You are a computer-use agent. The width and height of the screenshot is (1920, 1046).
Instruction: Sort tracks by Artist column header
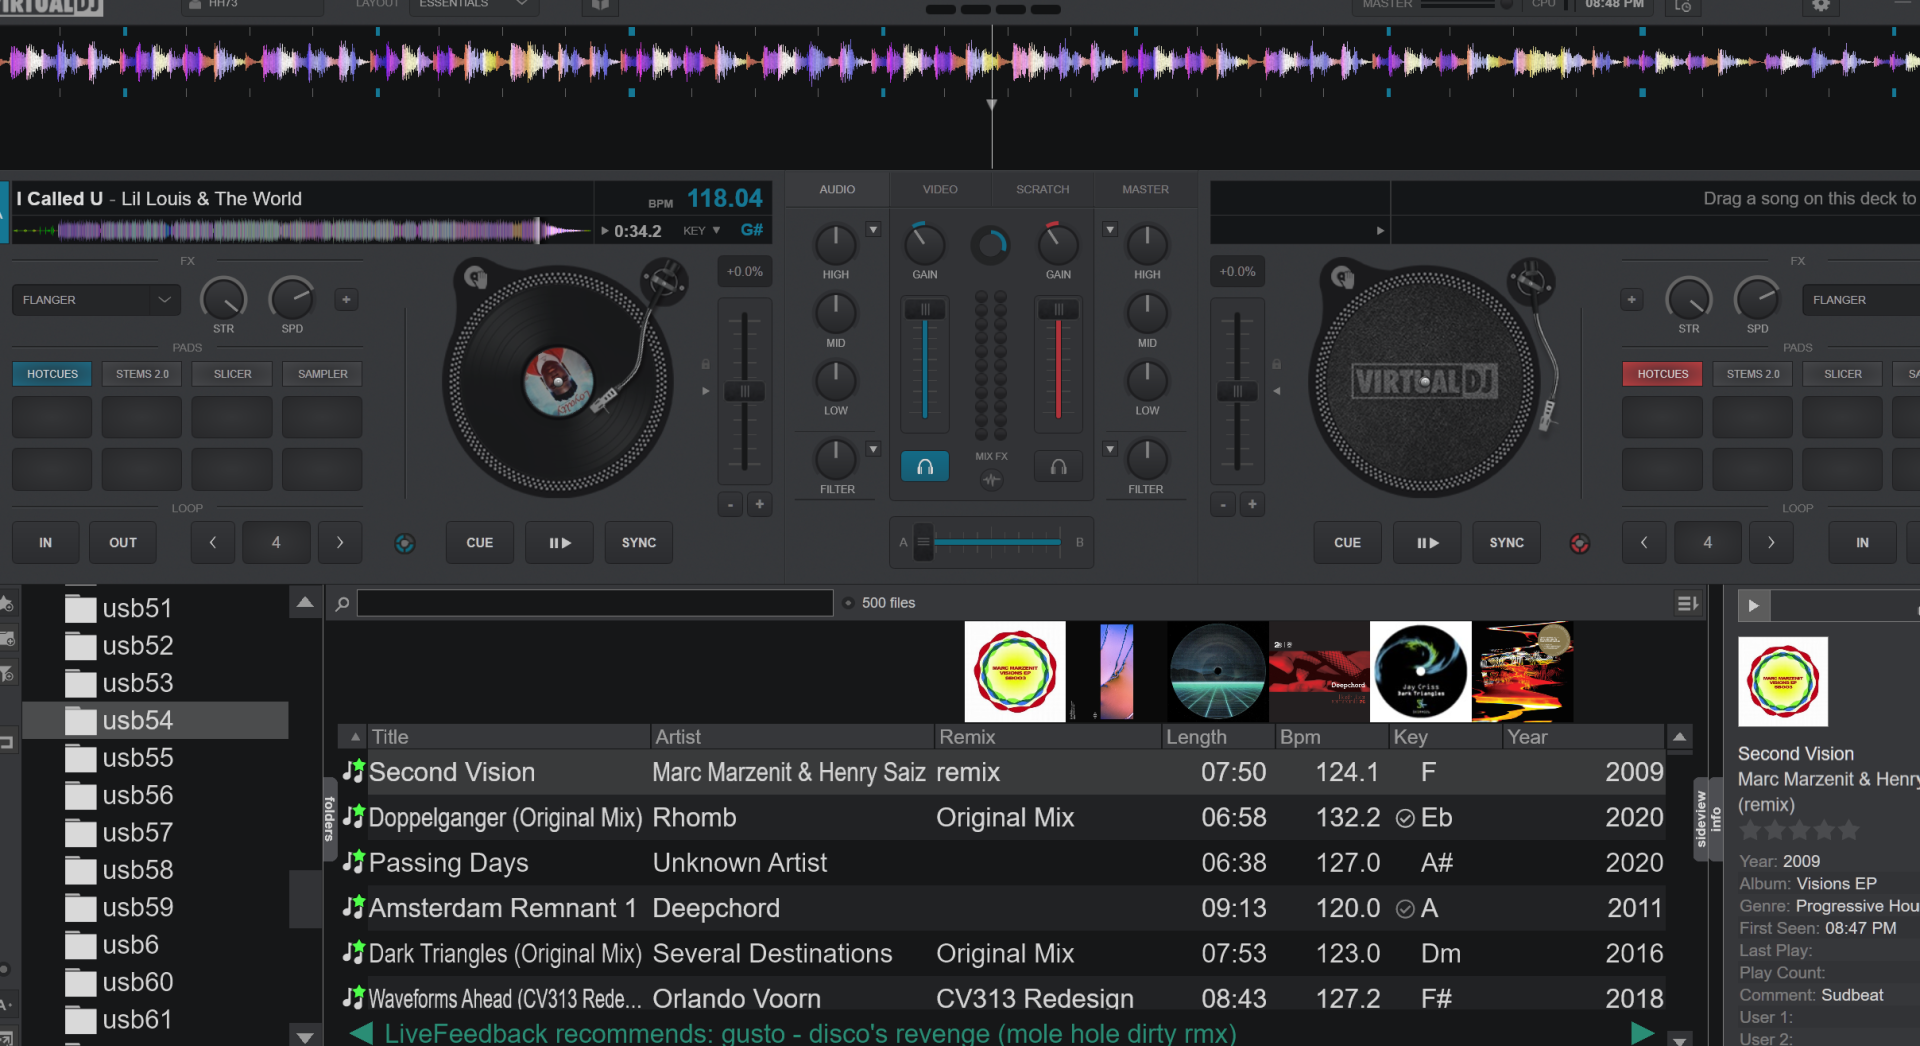pos(791,737)
